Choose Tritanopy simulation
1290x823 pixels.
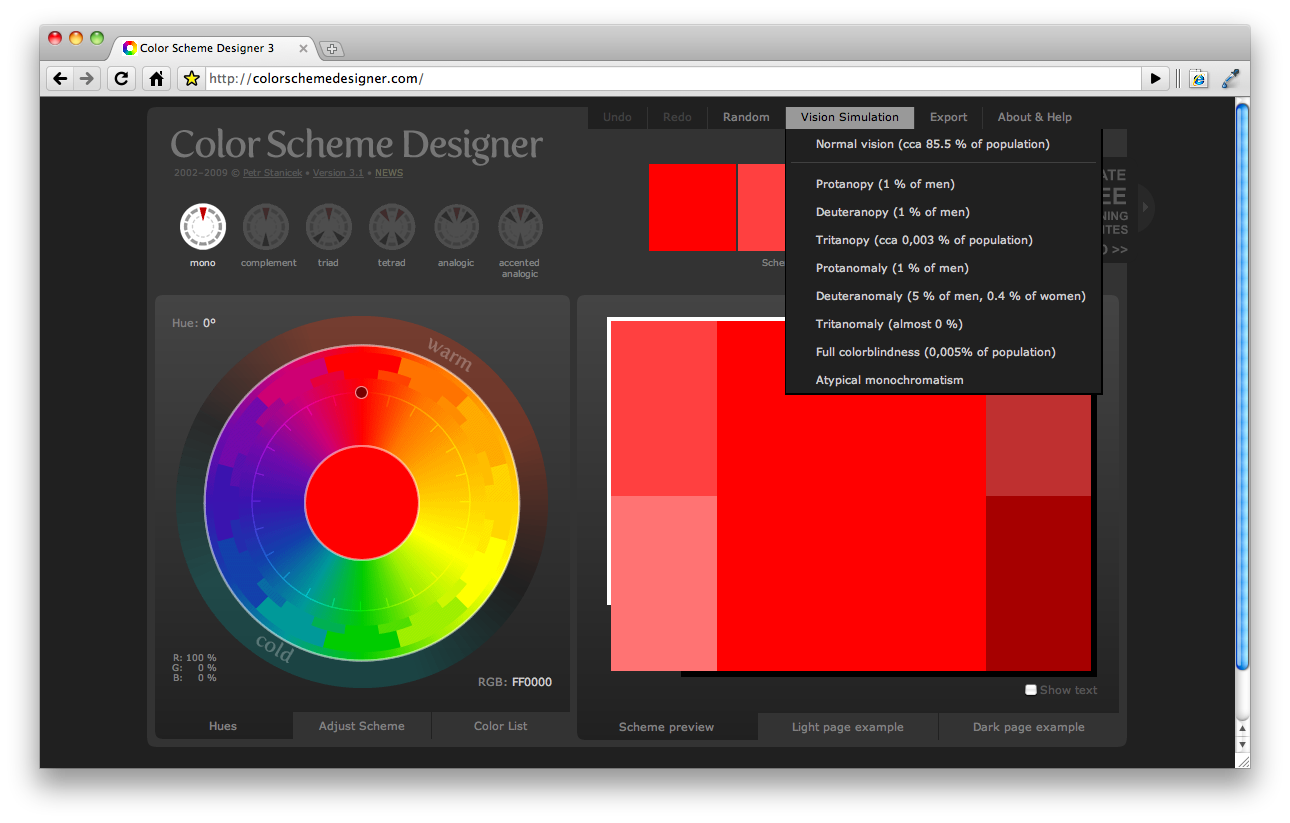point(924,240)
